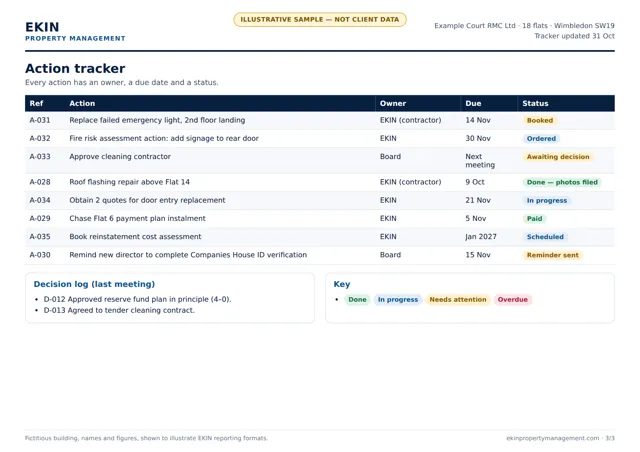Click 'ekinpropertymanagement.com' footer text
Viewport: 640px width, 452px height.
[x=553, y=438]
